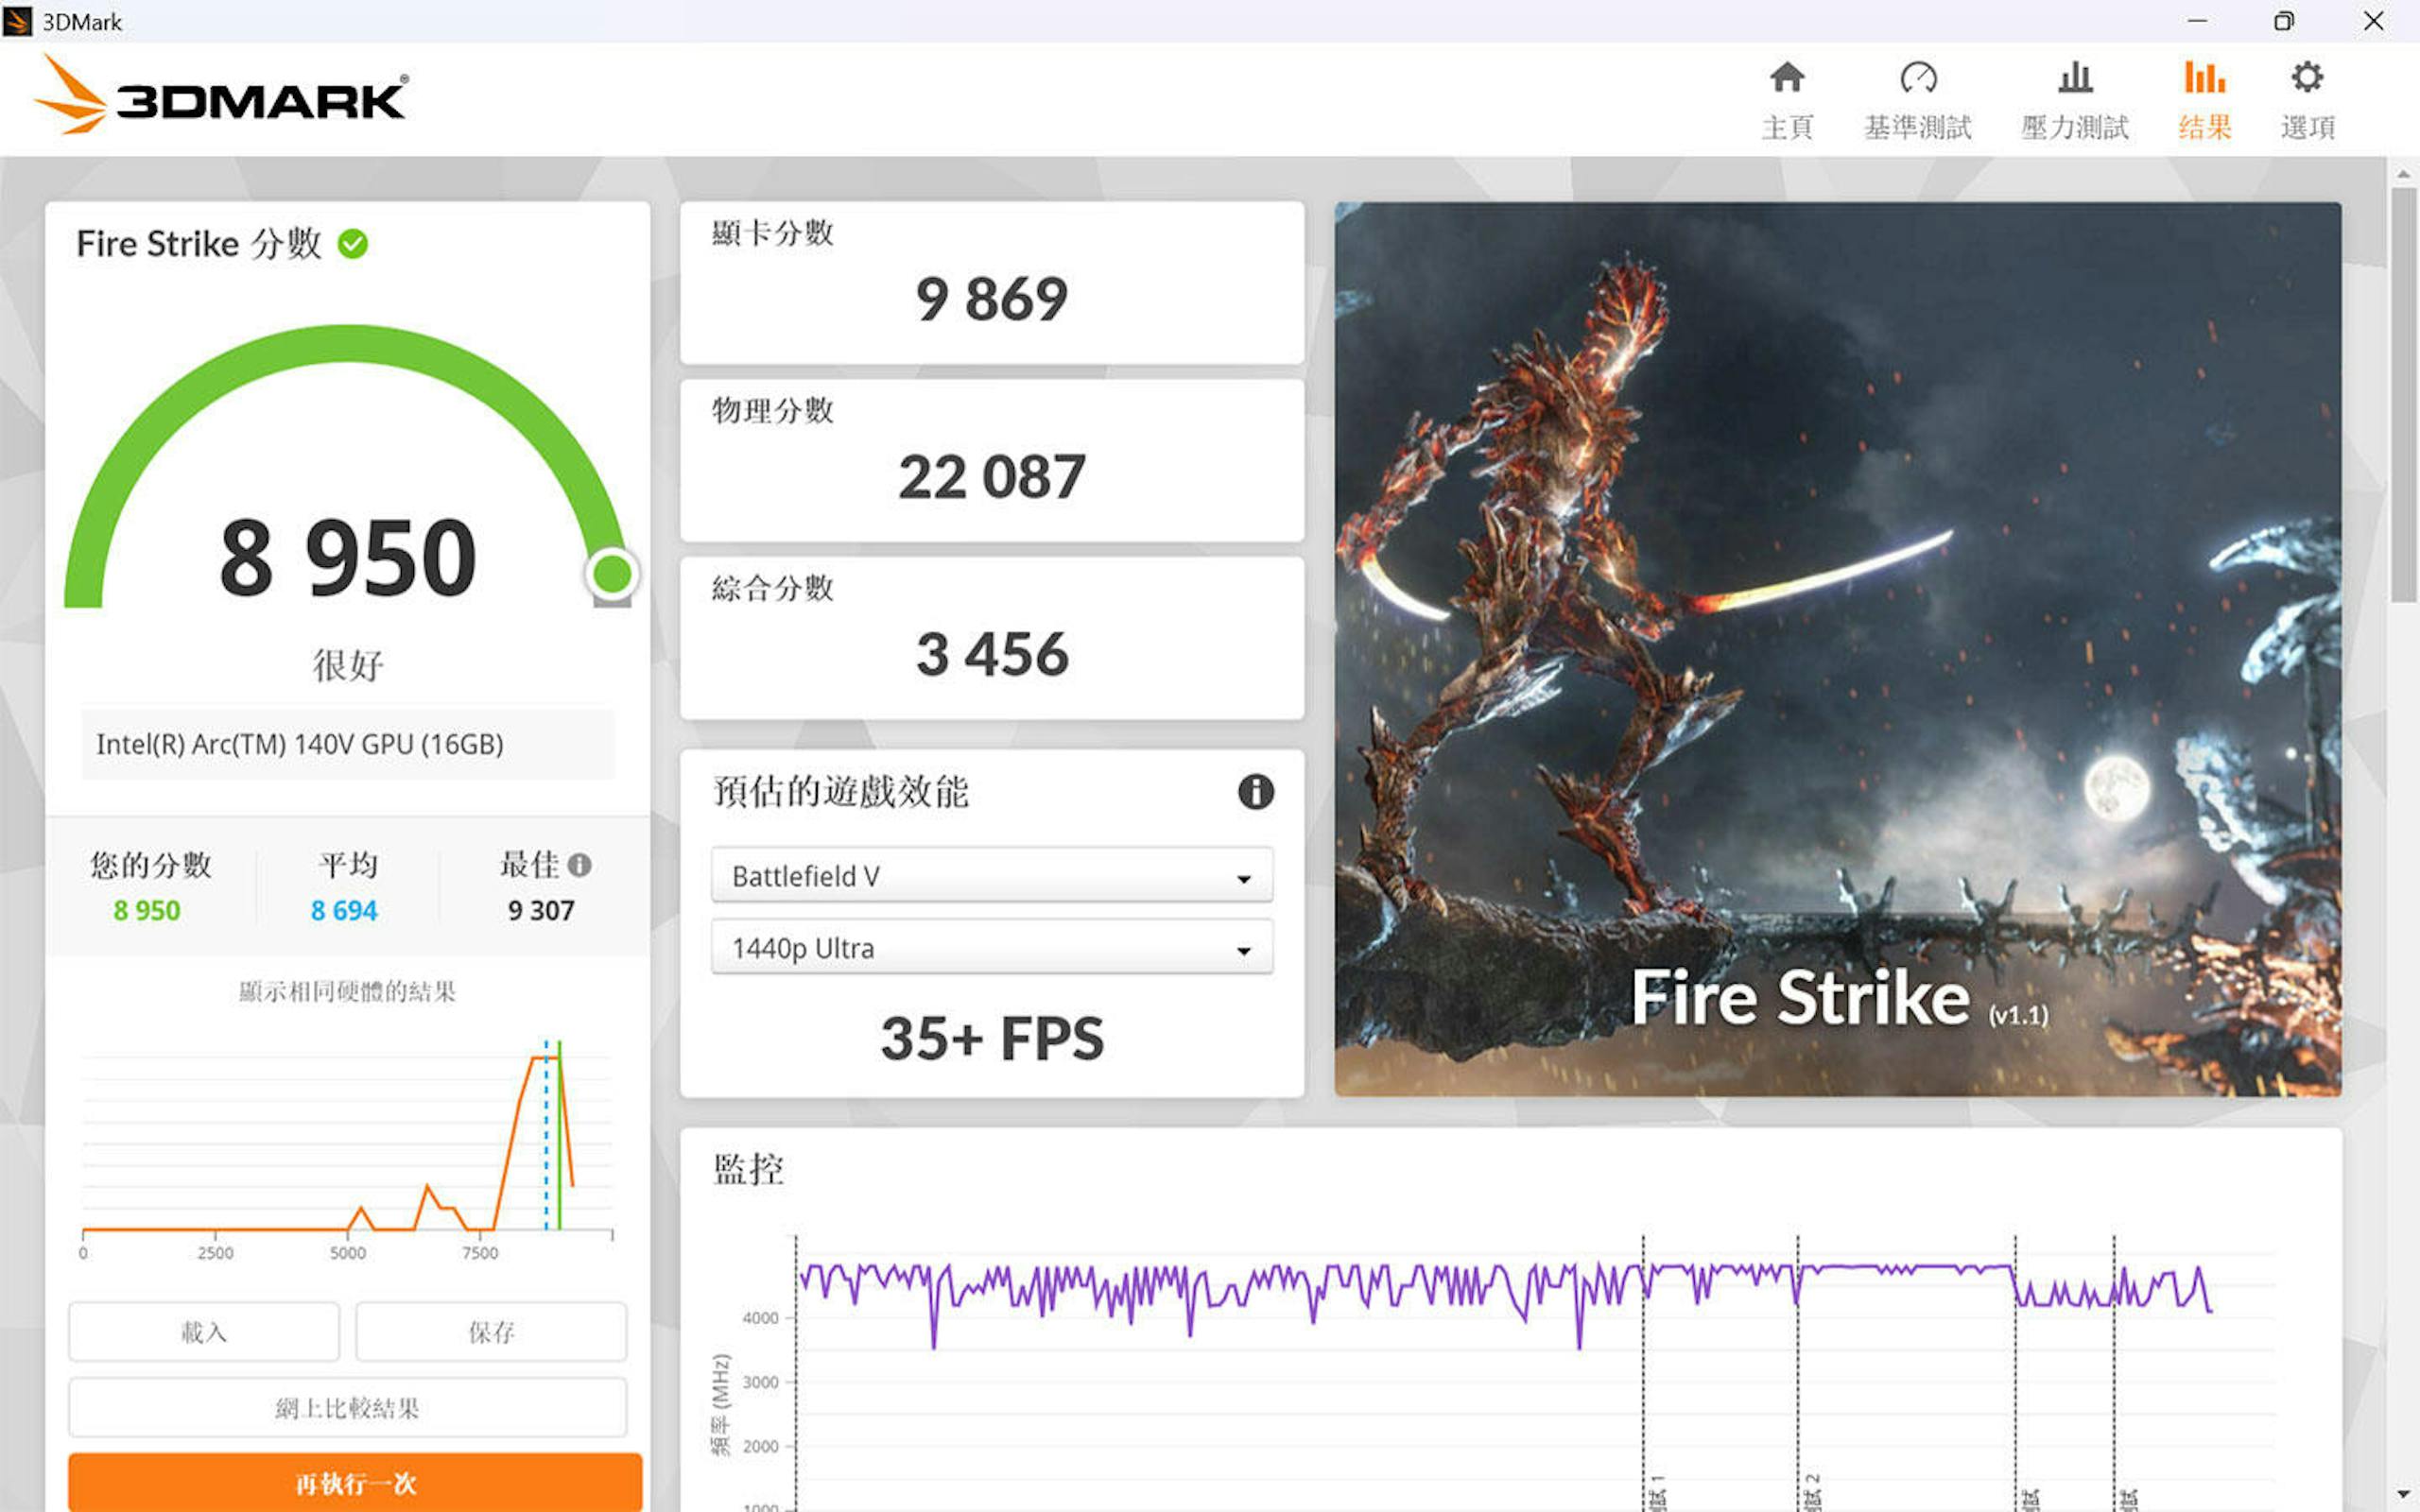Click the info icon next to best score
Image resolution: width=2420 pixels, height=1512 pixels.
coord(579,865)
